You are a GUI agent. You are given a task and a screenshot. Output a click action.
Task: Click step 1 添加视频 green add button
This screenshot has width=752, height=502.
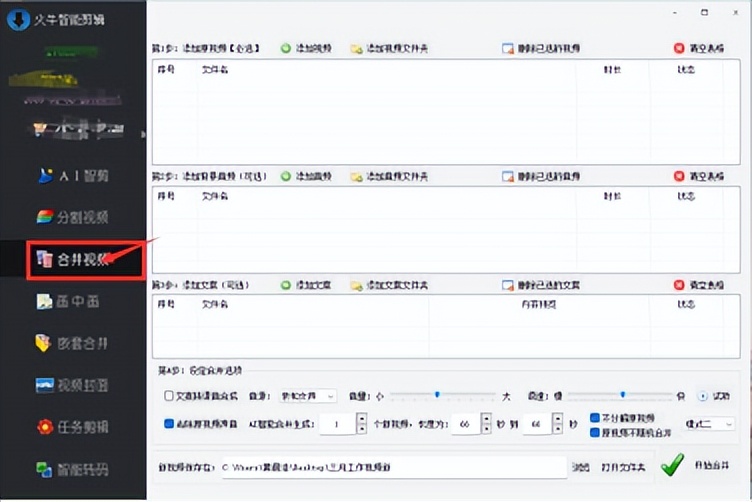click(x=306, y=48)
